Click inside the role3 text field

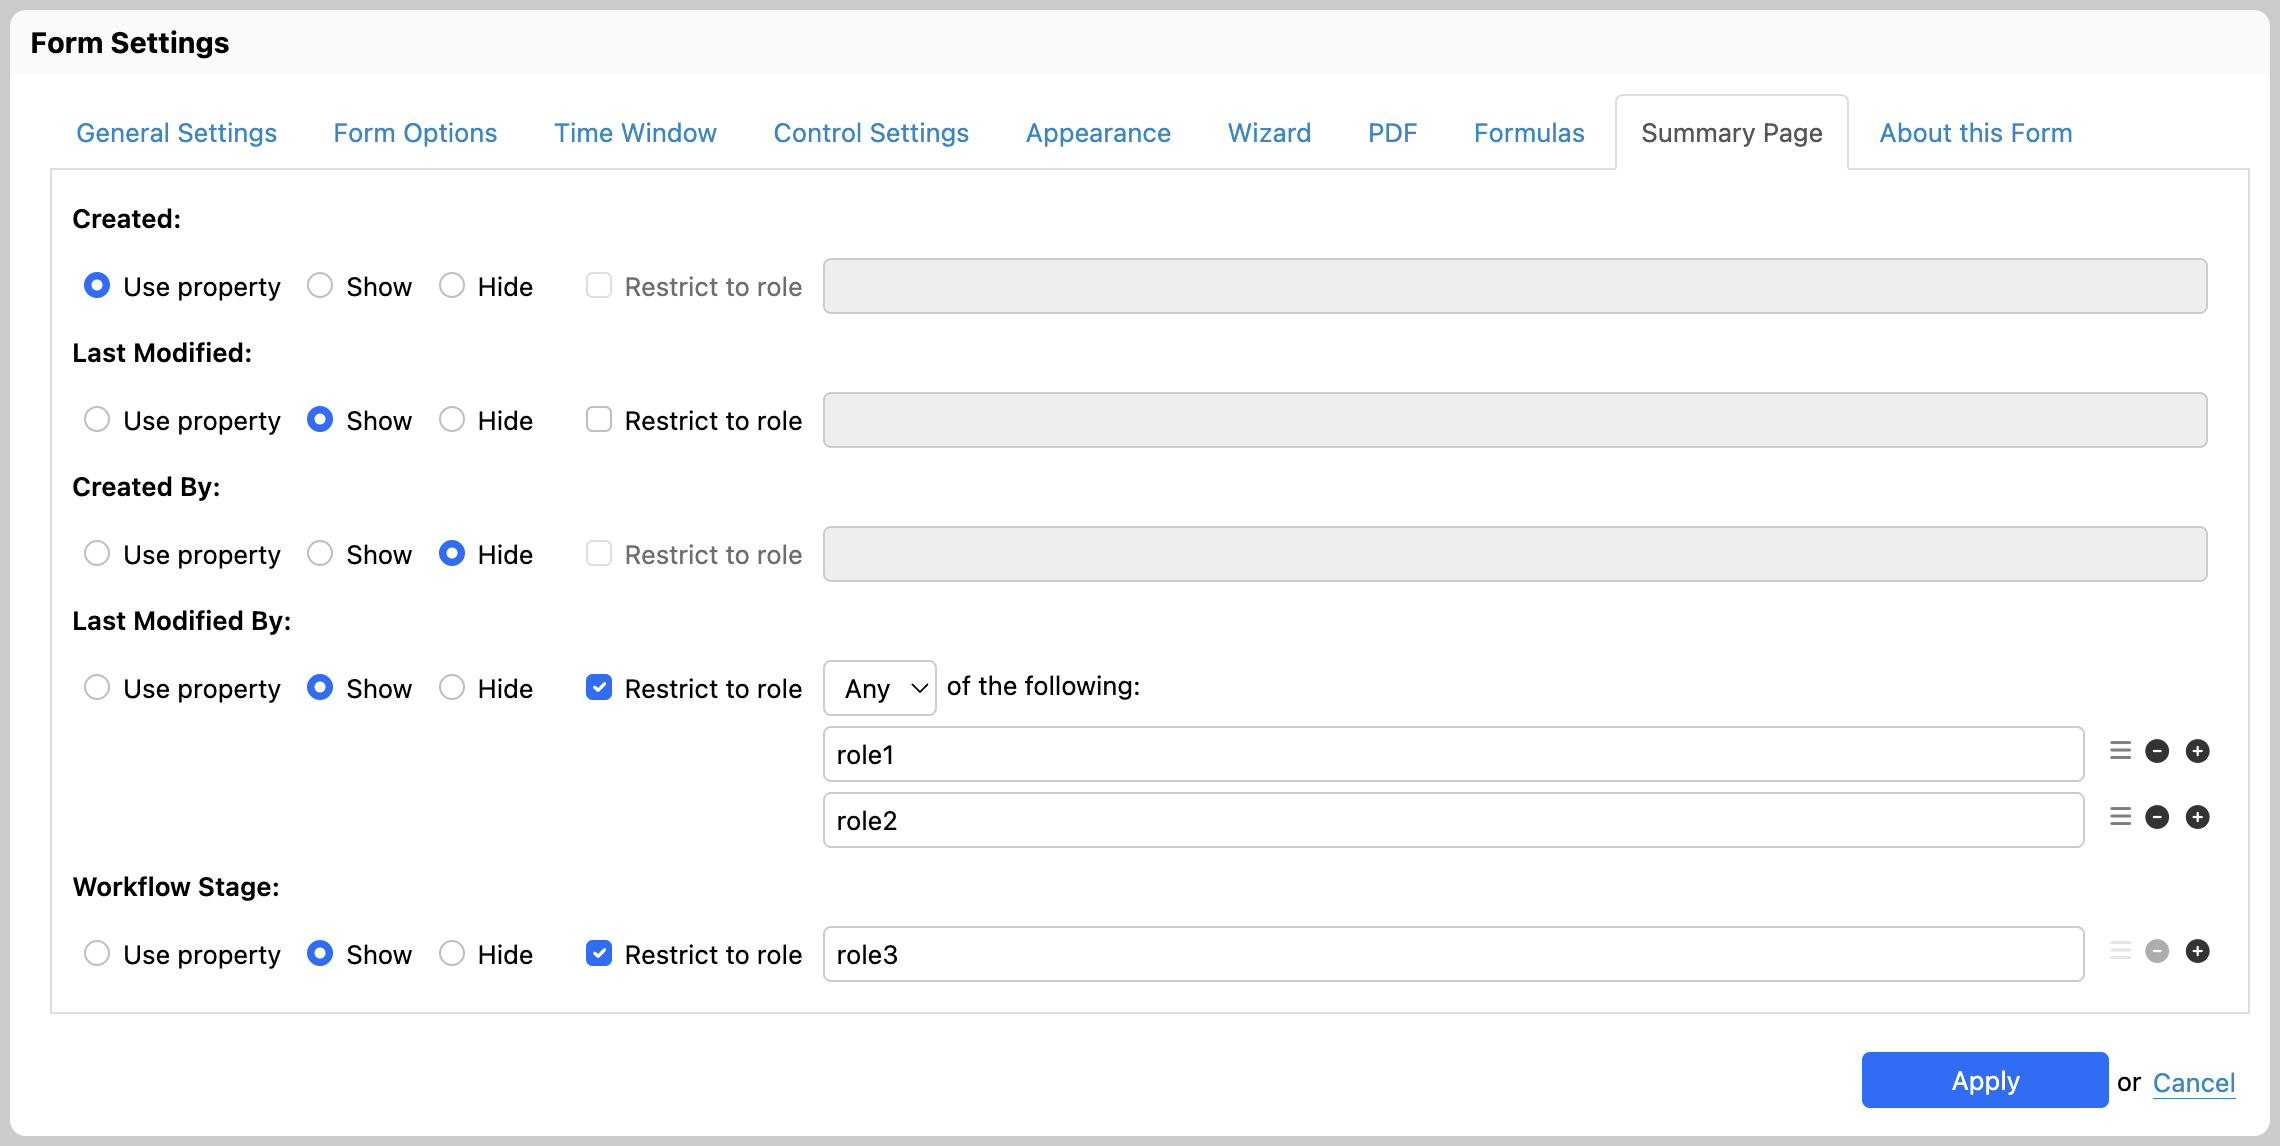1200,954
